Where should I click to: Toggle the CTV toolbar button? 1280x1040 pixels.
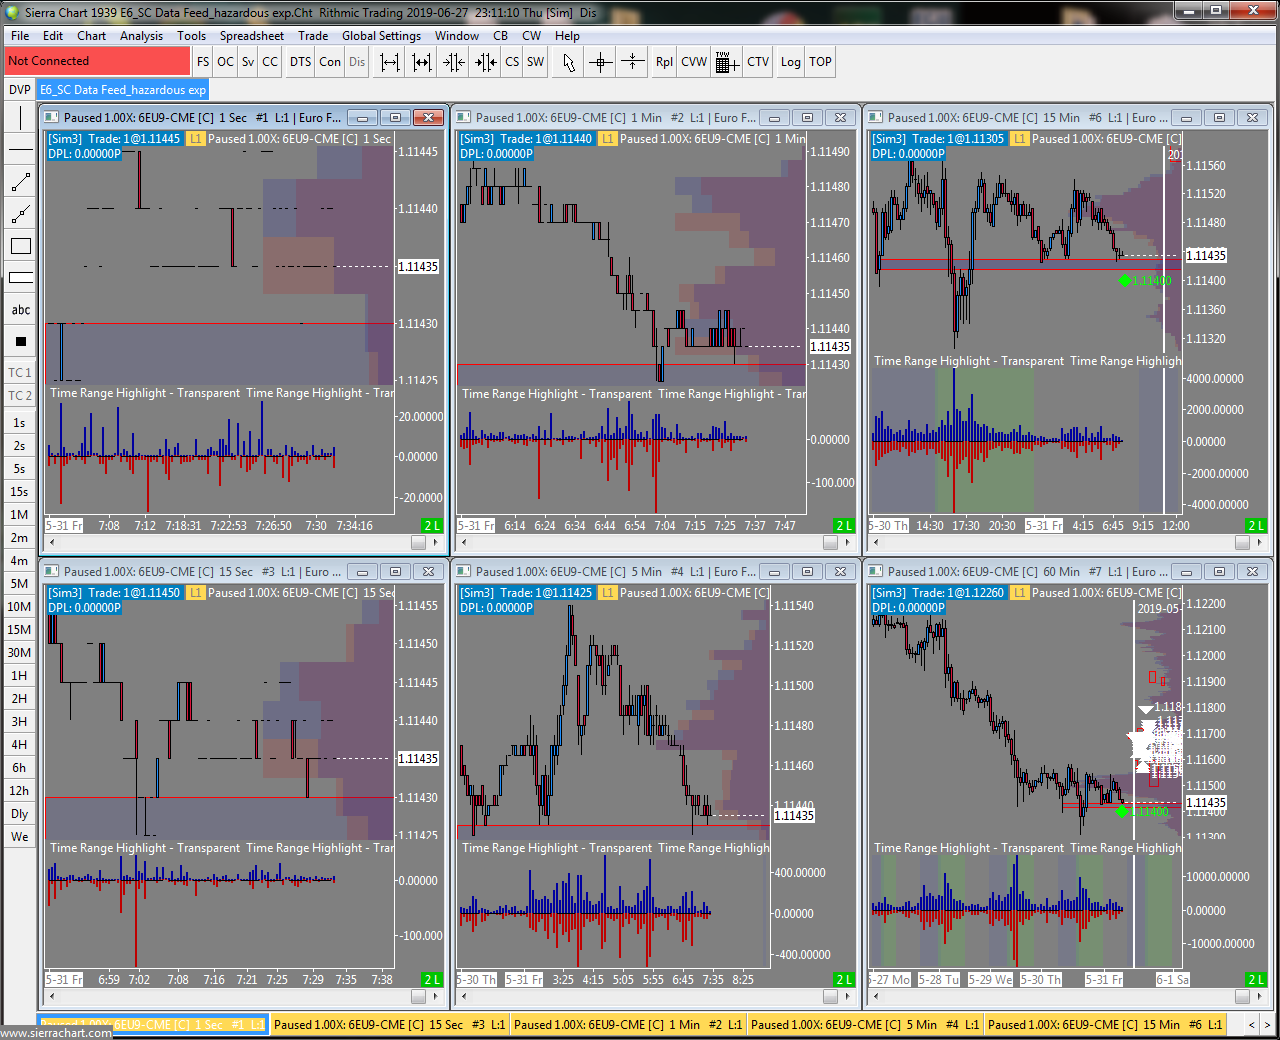click(758, 62)
